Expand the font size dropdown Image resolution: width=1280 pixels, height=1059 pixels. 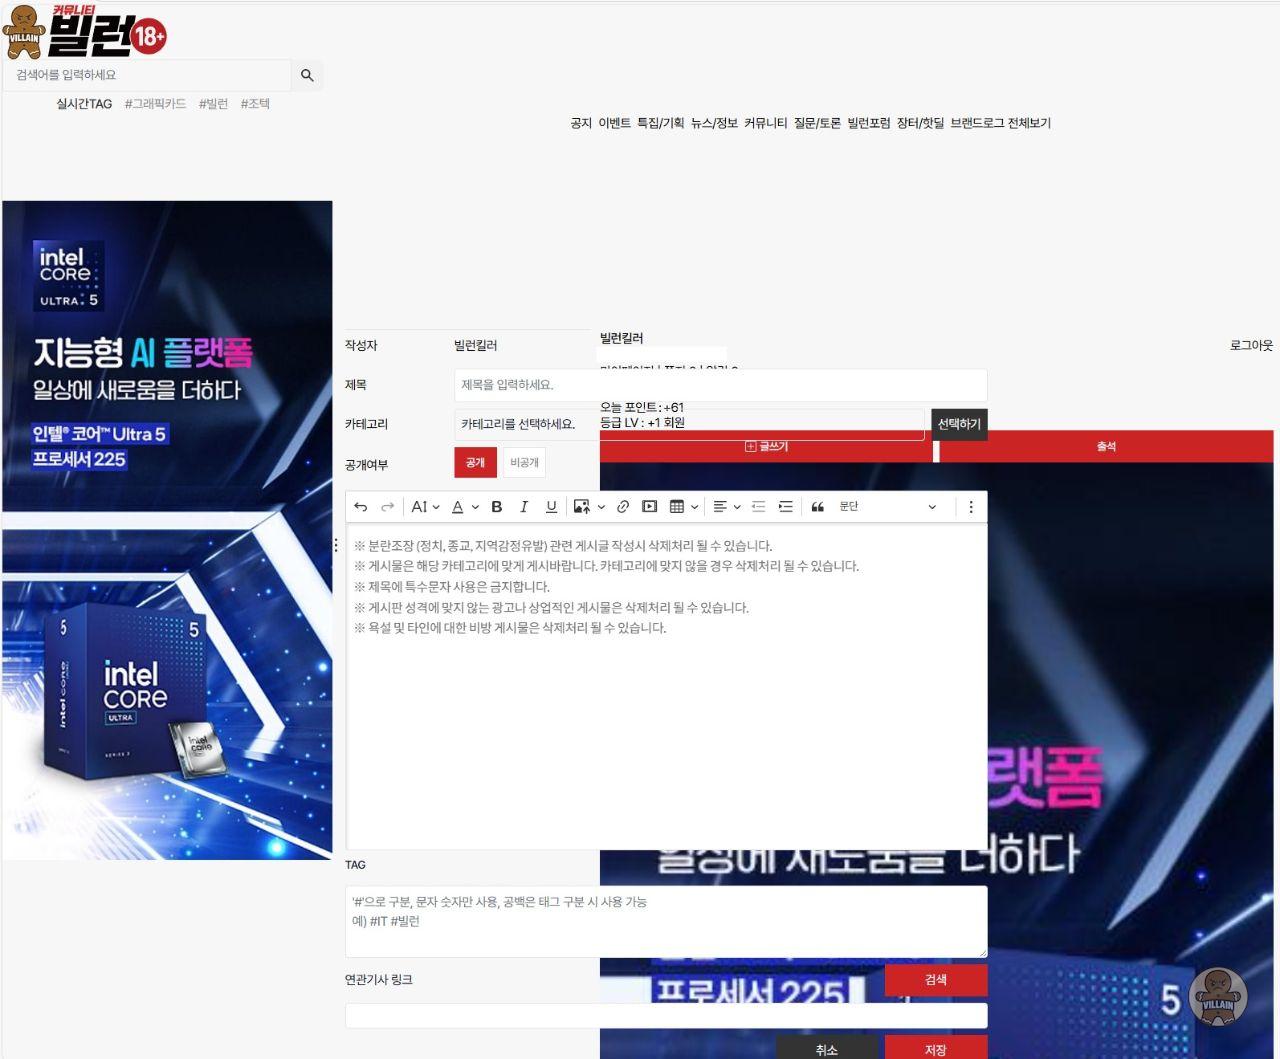point(425,507)
